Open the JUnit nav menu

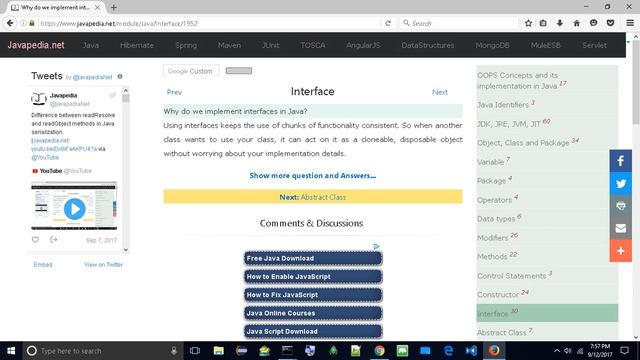click(x=271, y=45)
